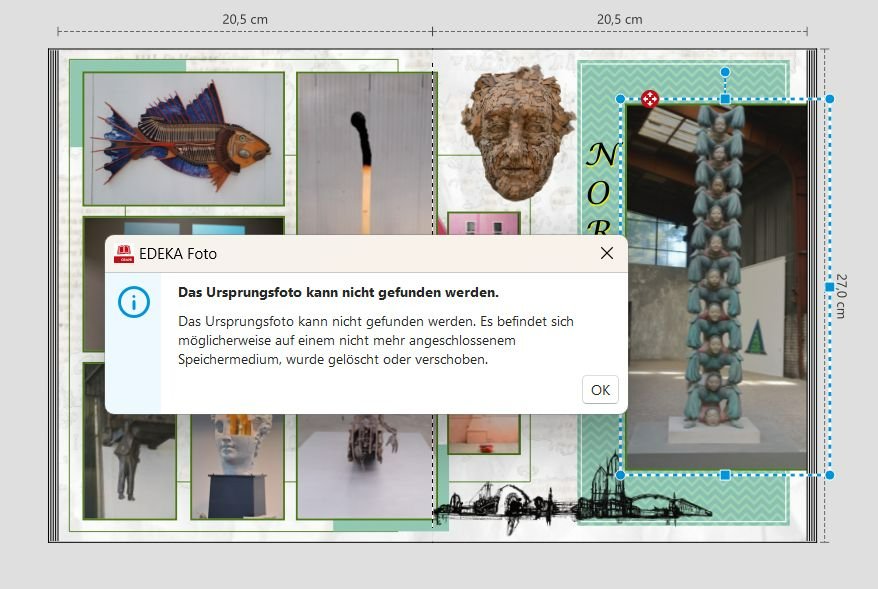Click the bottom-center square resize handle
This screenshot has width=878, height=589.
725,475
